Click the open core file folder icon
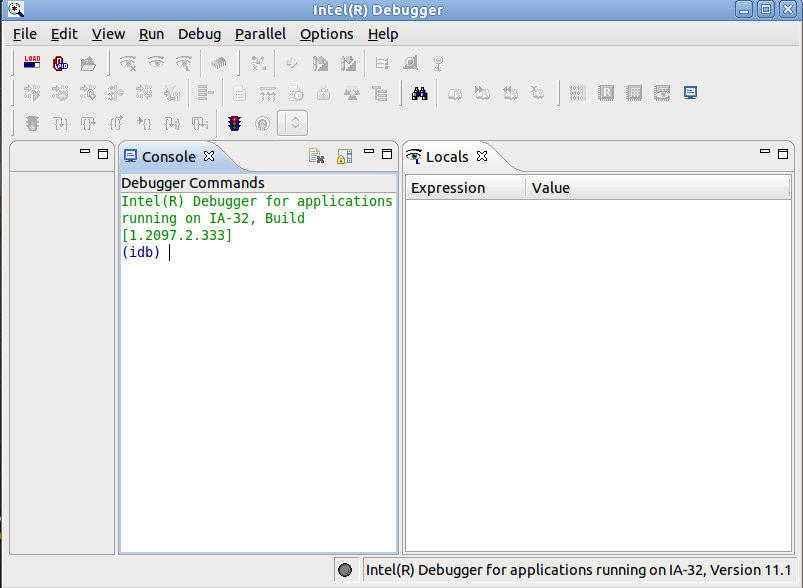The height and width of the screenshot is (588, 803). (88, 63)
